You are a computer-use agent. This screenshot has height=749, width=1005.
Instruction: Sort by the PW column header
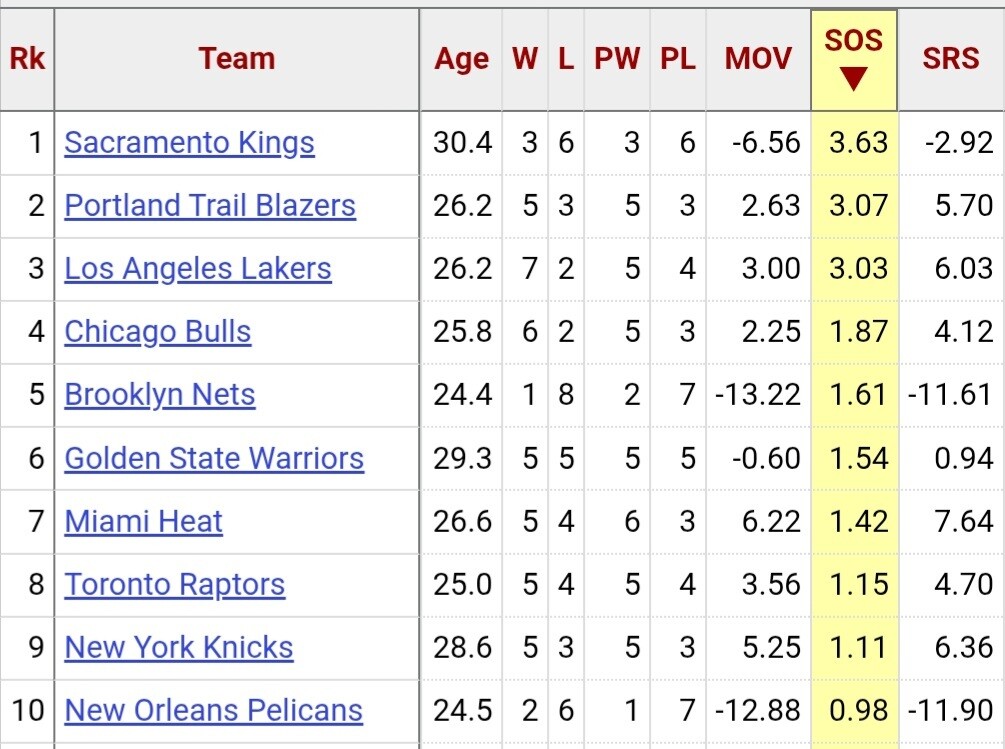(617, 59)
